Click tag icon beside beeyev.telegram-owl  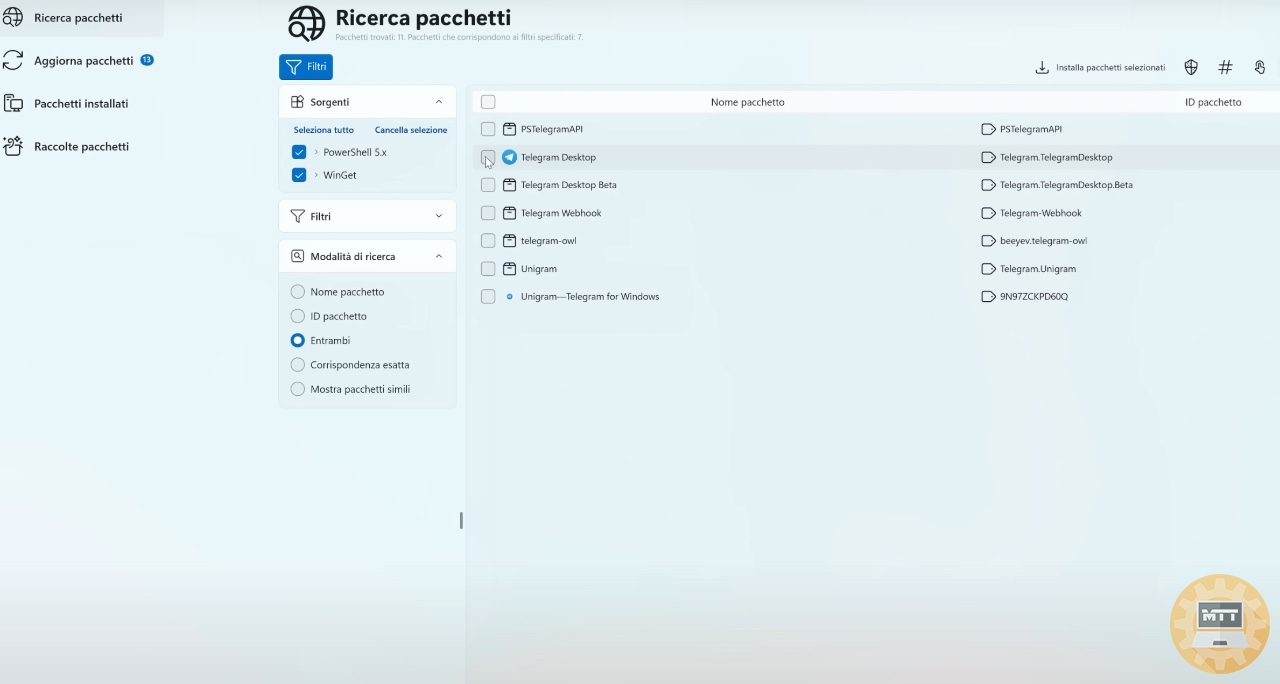(x=989, y=241)
